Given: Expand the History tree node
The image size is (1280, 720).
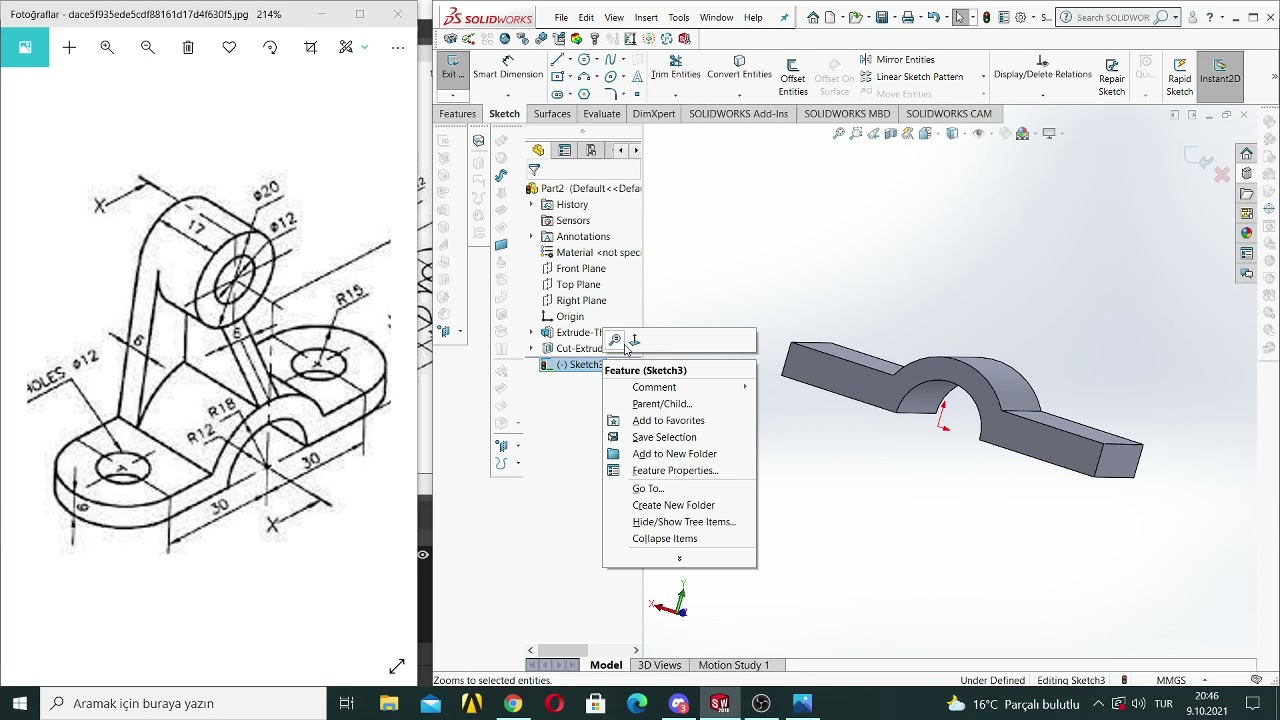Looking at the screenshot, I should coord(532,205).
